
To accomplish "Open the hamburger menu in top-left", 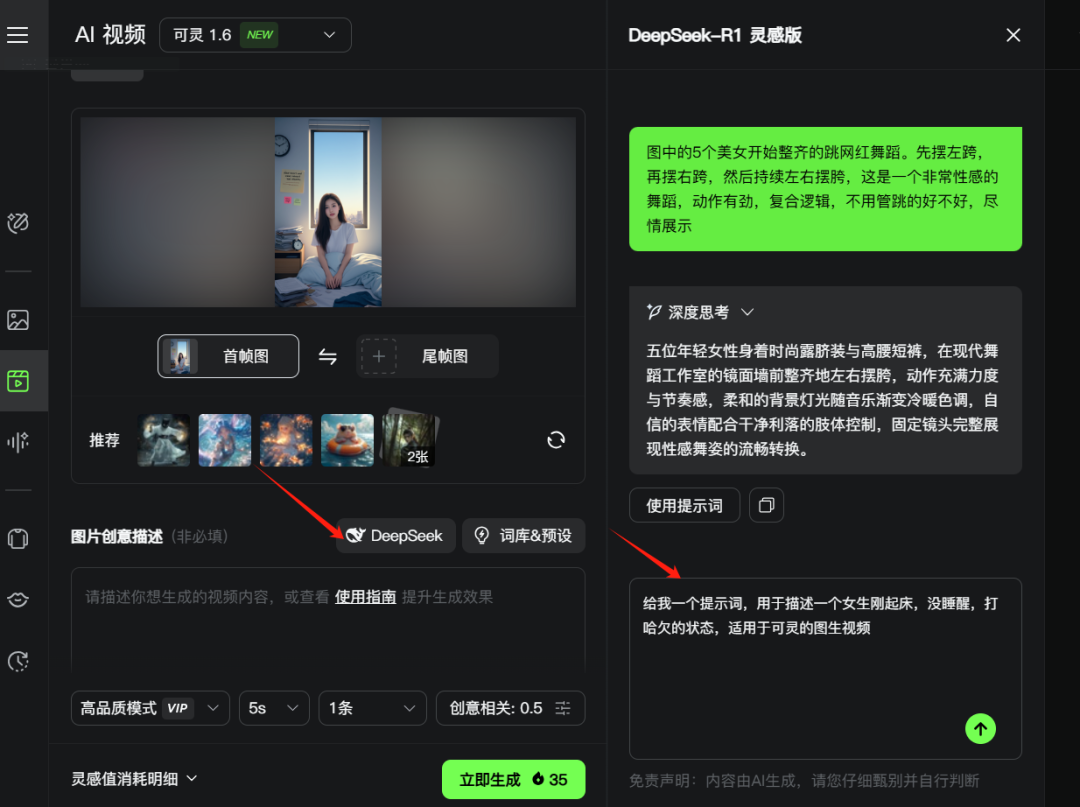I will (x=18, y=35).
